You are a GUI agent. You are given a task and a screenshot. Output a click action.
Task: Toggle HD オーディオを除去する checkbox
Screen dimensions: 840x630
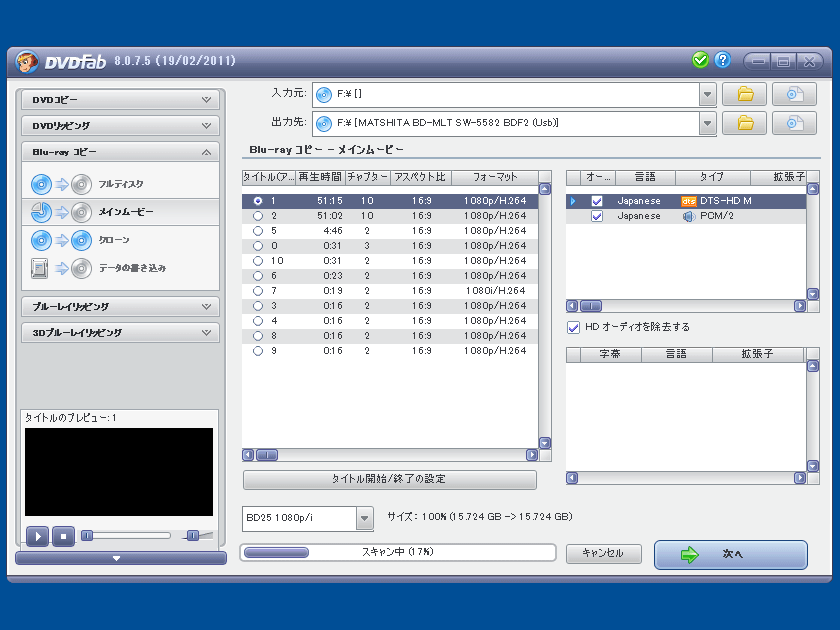(x=573, y=327)
